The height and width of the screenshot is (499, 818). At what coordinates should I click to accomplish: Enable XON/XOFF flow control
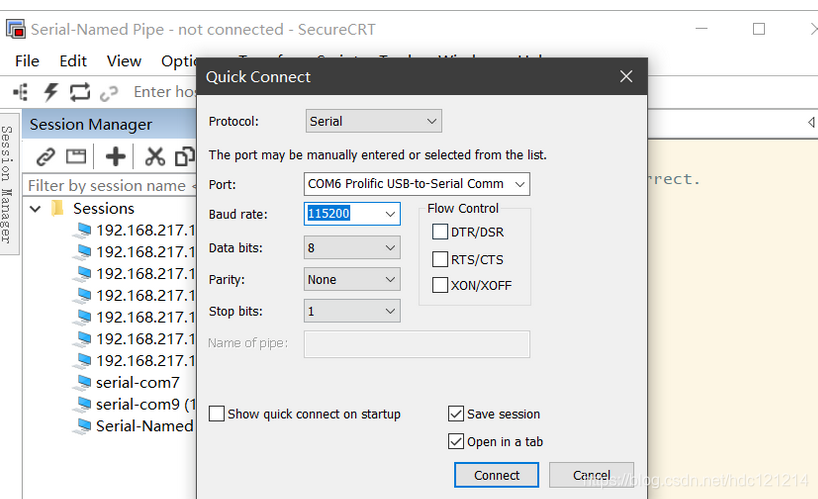click(x=440, y=285)
